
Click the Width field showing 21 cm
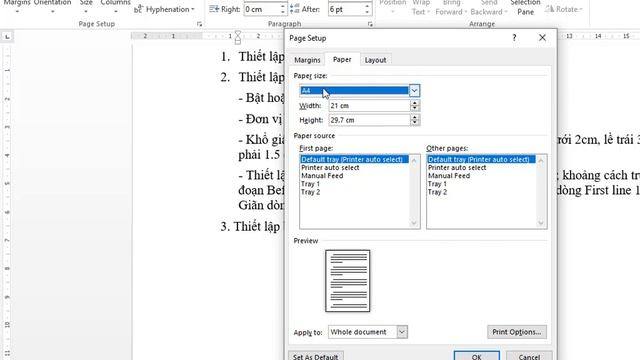369,106
